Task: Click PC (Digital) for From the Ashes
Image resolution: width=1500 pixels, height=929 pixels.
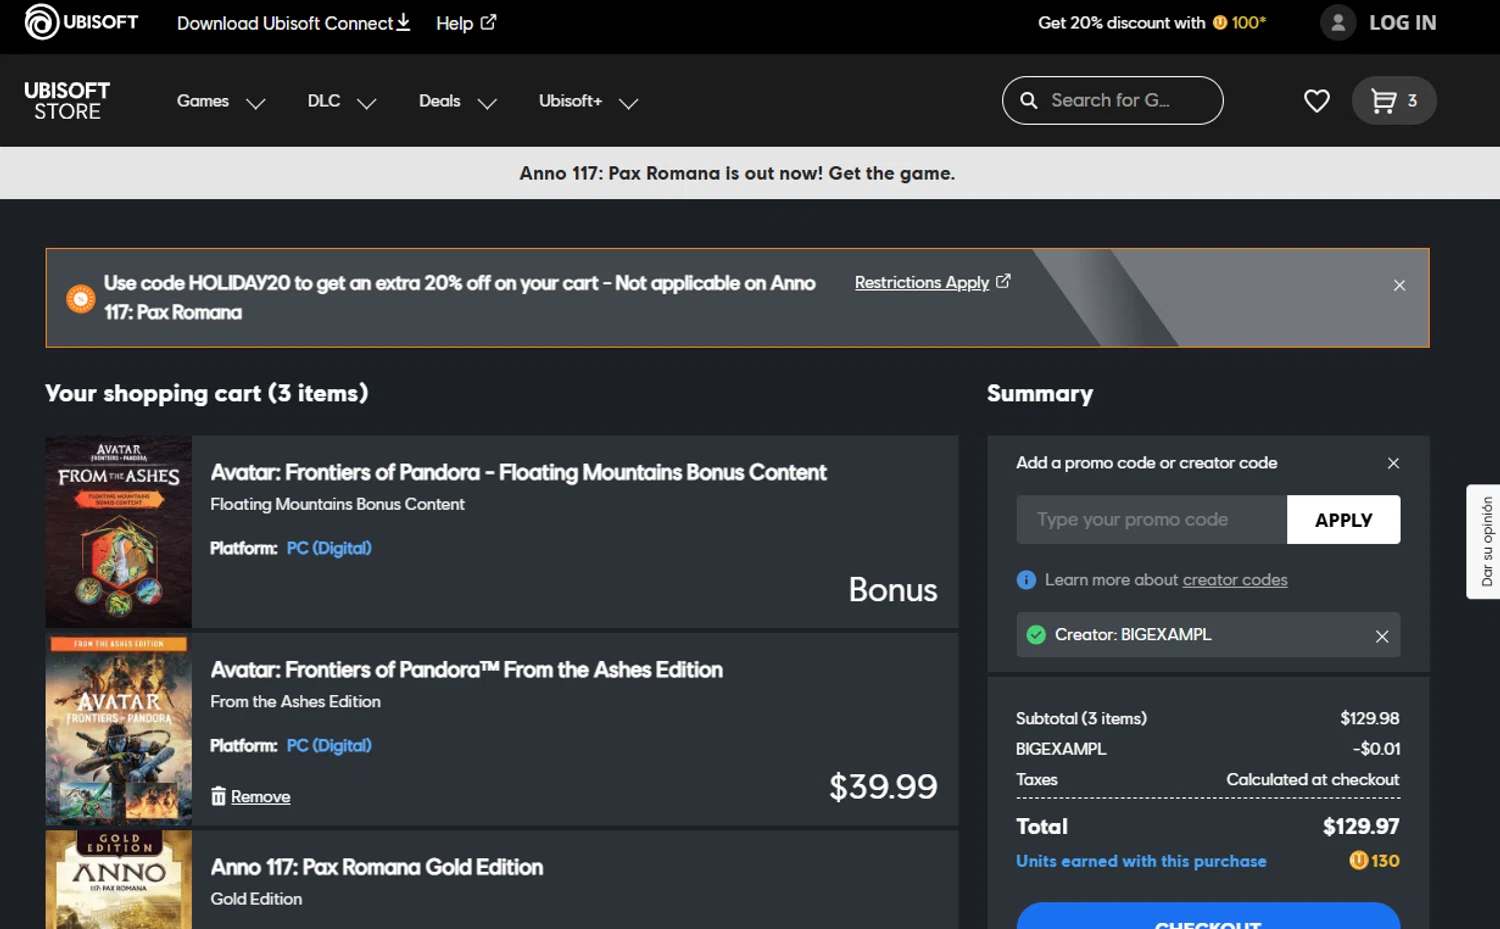Action: (x=329, y=745)
